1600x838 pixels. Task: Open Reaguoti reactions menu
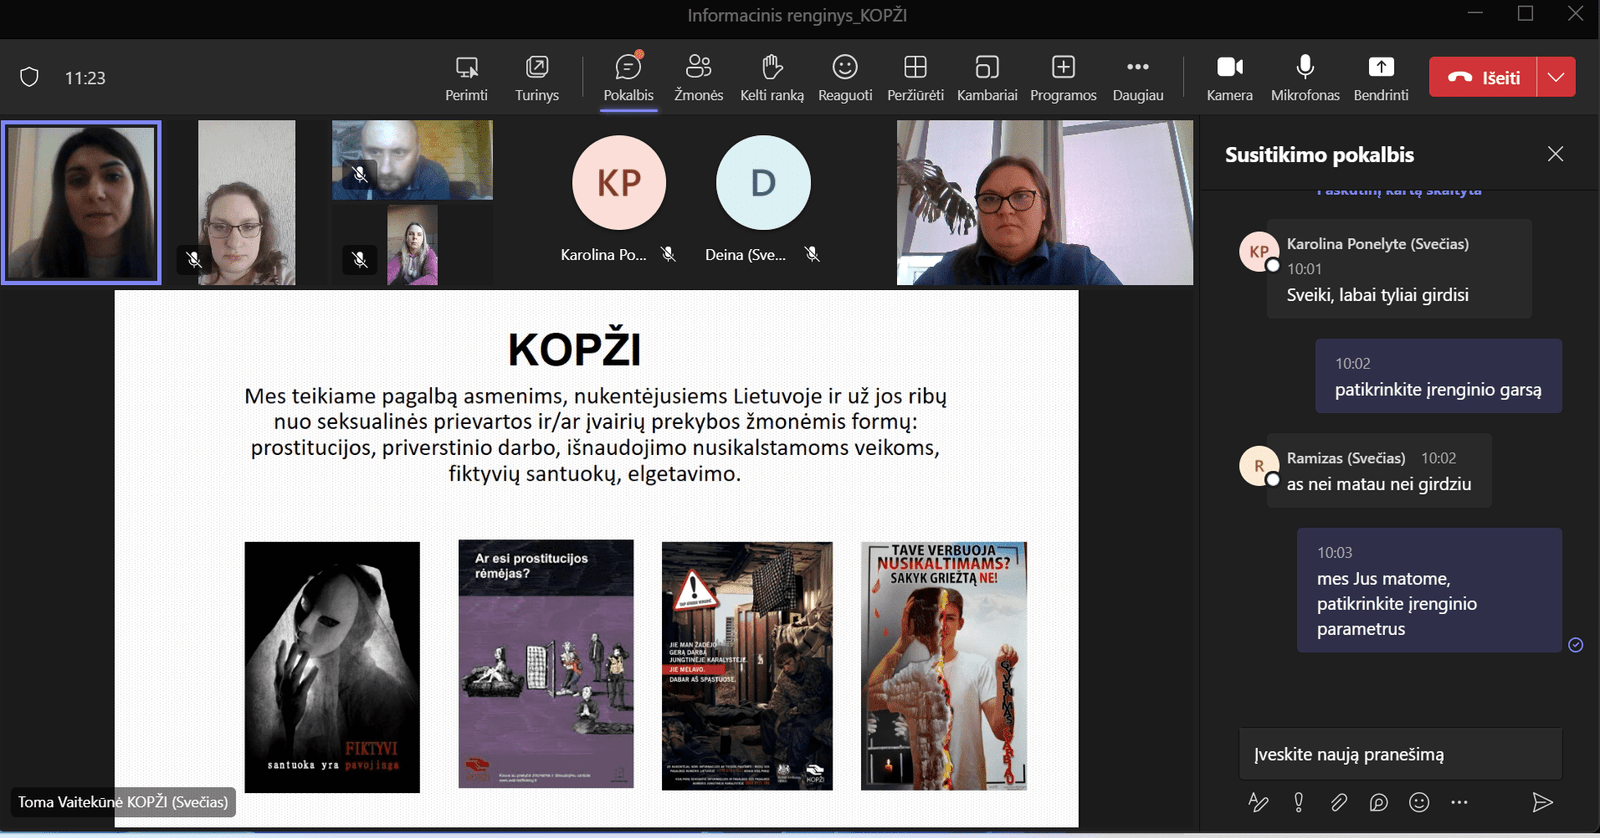point(845,78)
